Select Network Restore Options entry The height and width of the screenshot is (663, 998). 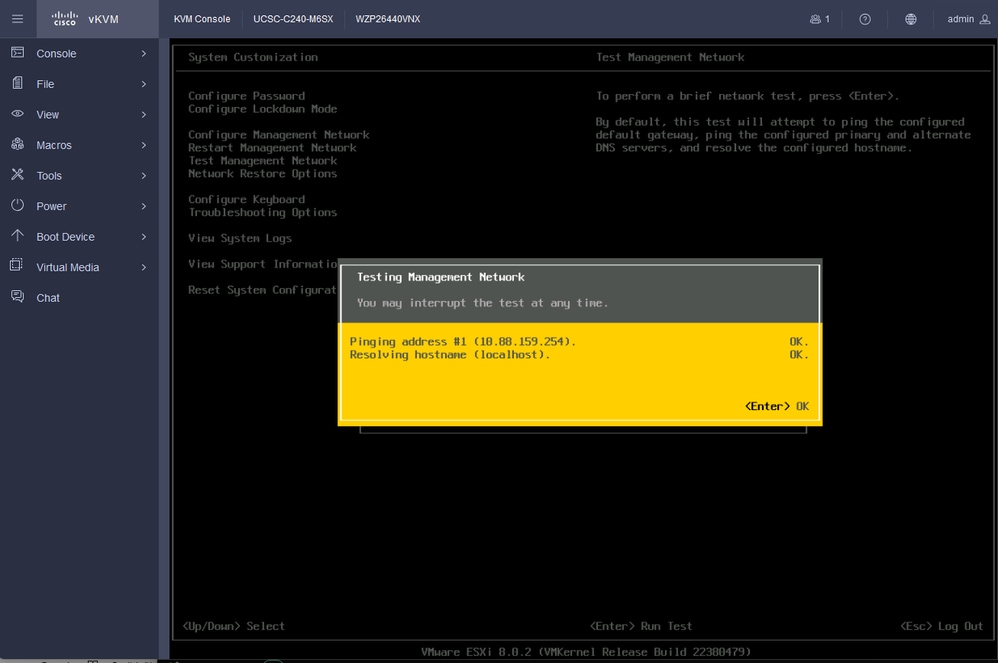262,174
